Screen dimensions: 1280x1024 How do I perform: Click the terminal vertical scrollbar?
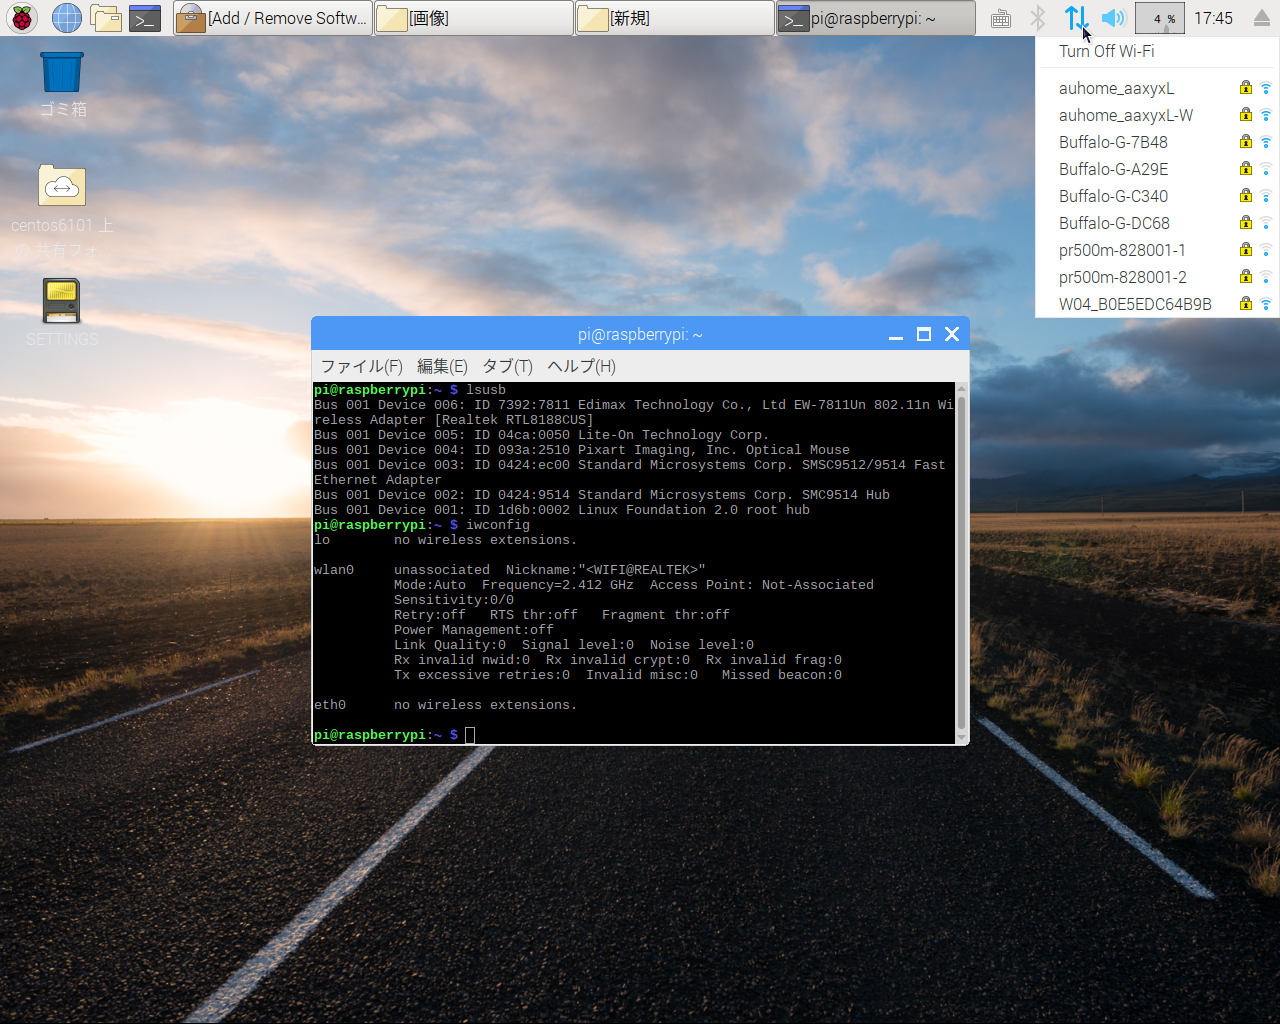pyautogui.click(x=961, y=560)
